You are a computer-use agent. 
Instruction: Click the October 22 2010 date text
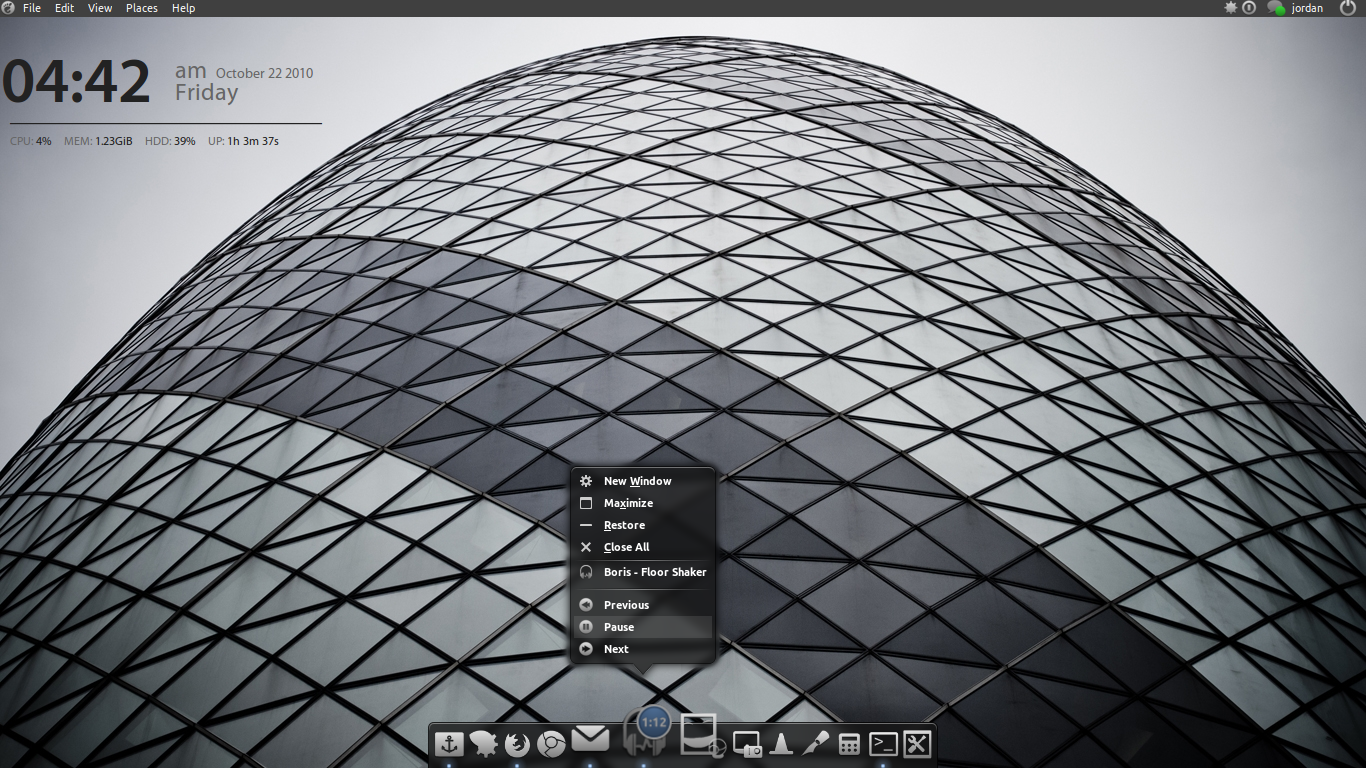(264, 73)
